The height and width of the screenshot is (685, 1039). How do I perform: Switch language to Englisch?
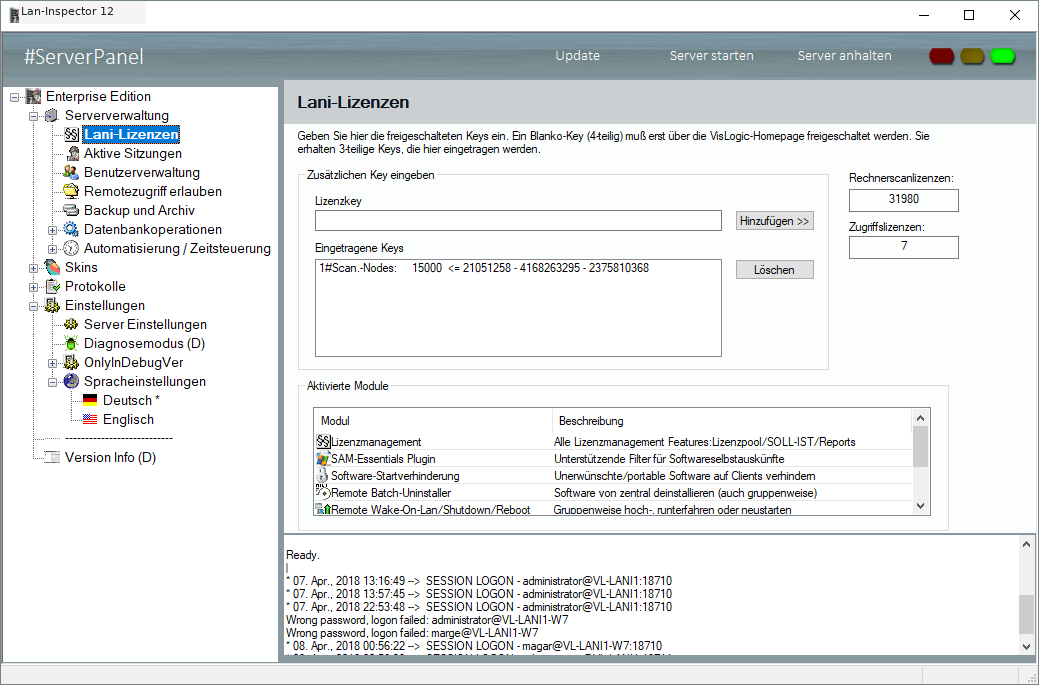[x=128, y=420]
